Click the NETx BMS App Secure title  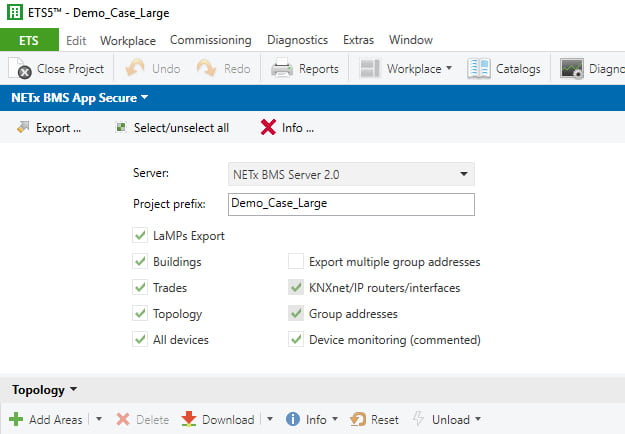(x=74, y=98)
